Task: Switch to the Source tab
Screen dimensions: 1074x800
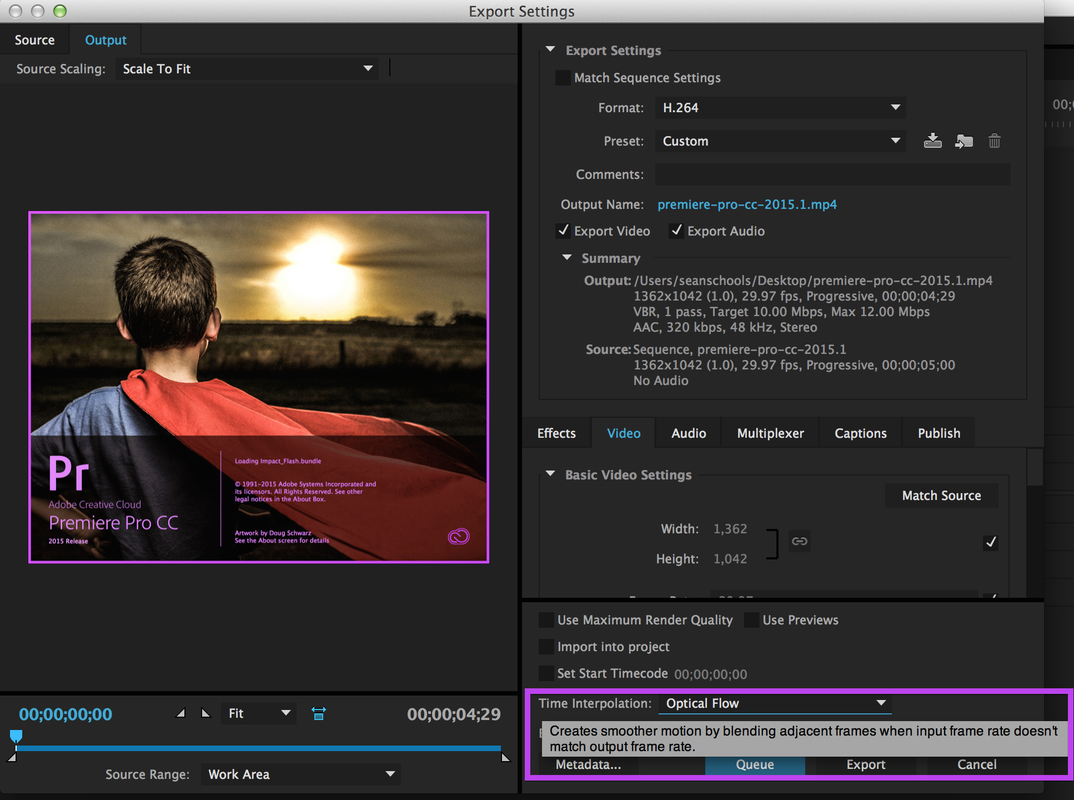Action: pyautogui.click(x=34, y=40)
